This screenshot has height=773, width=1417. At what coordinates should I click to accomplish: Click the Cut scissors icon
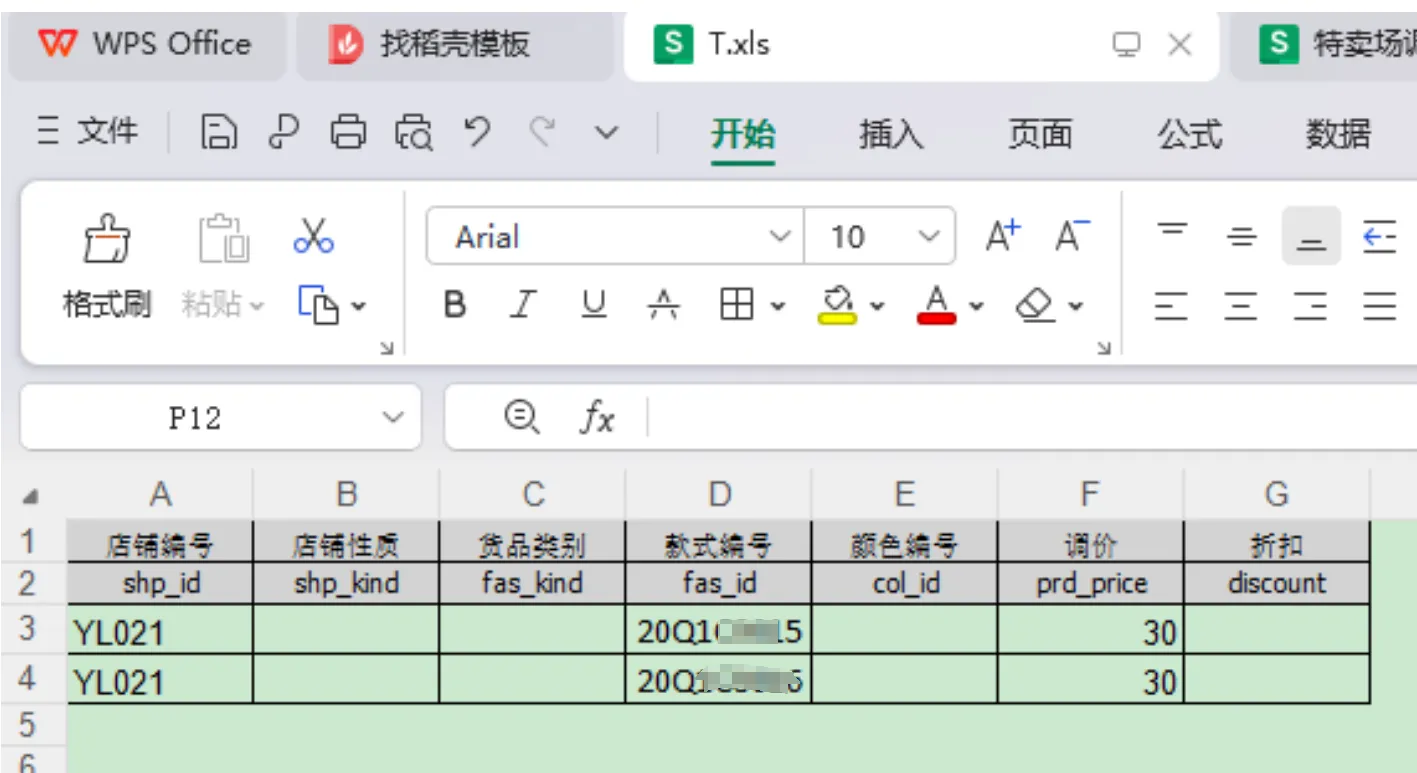coord(313,237)
